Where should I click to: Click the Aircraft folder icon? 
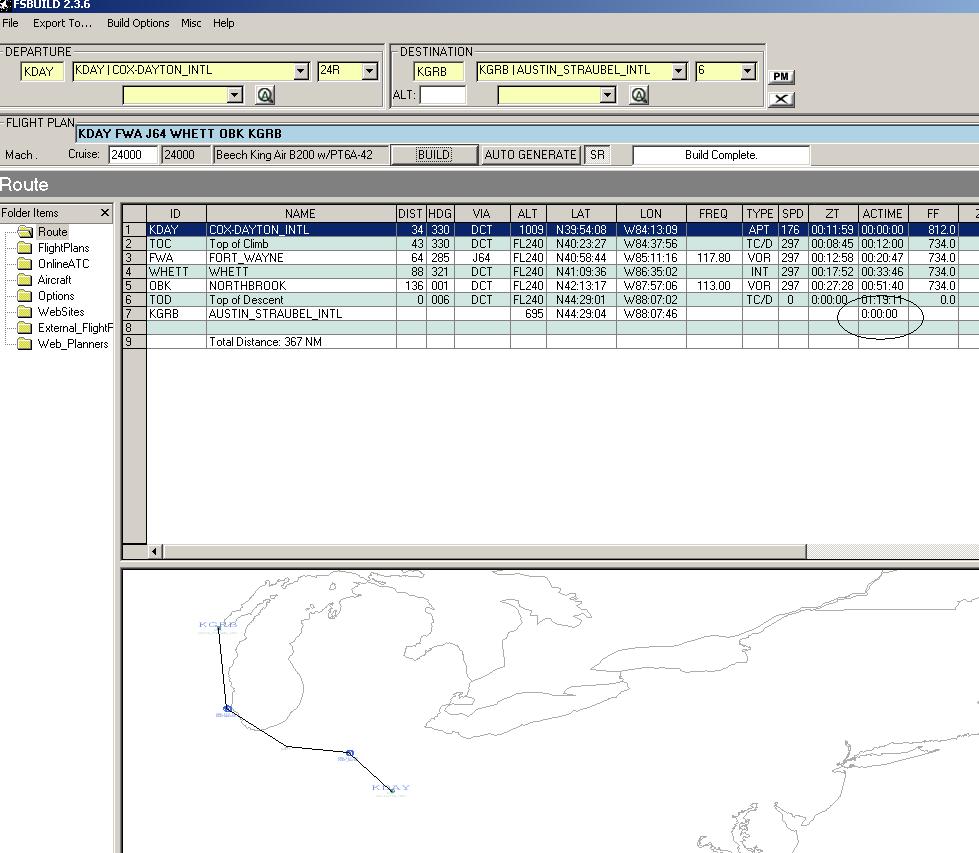coord(25,280)
